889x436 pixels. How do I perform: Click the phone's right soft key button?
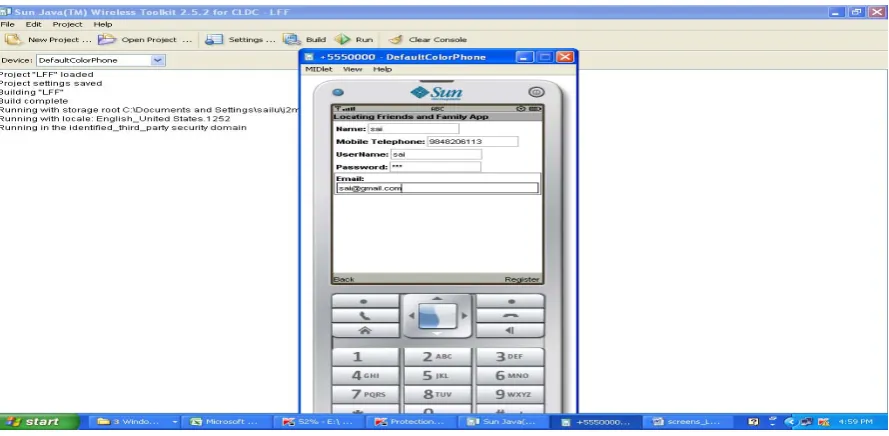[x=510, y=301]
